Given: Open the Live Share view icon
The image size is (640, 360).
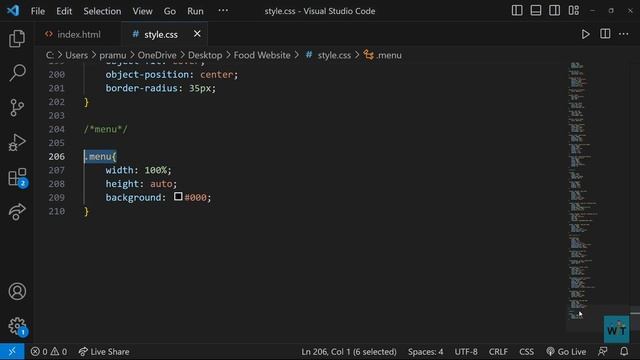Looking at the screenshot, I should click(x=17, y=212).
